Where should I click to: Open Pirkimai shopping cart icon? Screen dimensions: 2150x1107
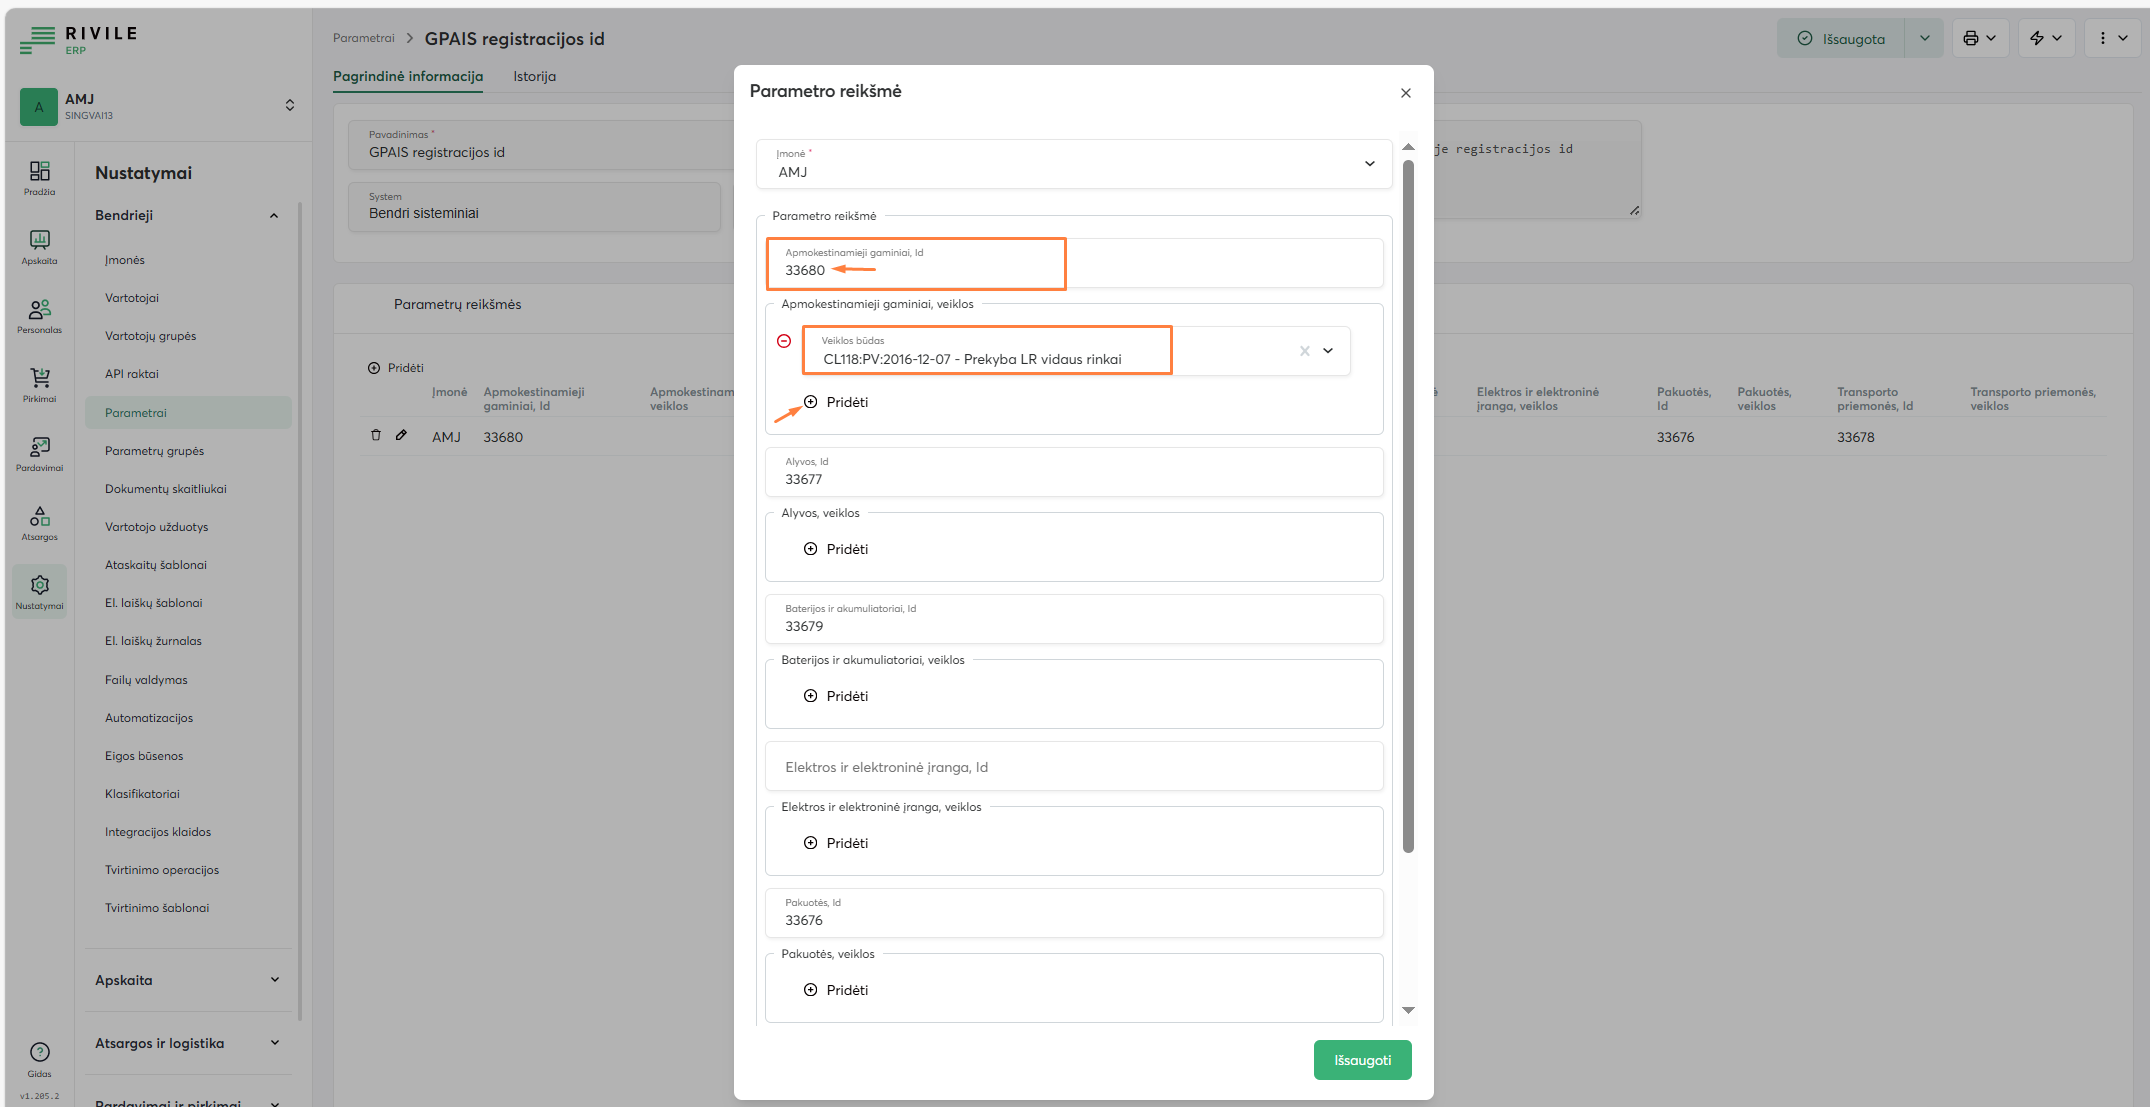39,384
